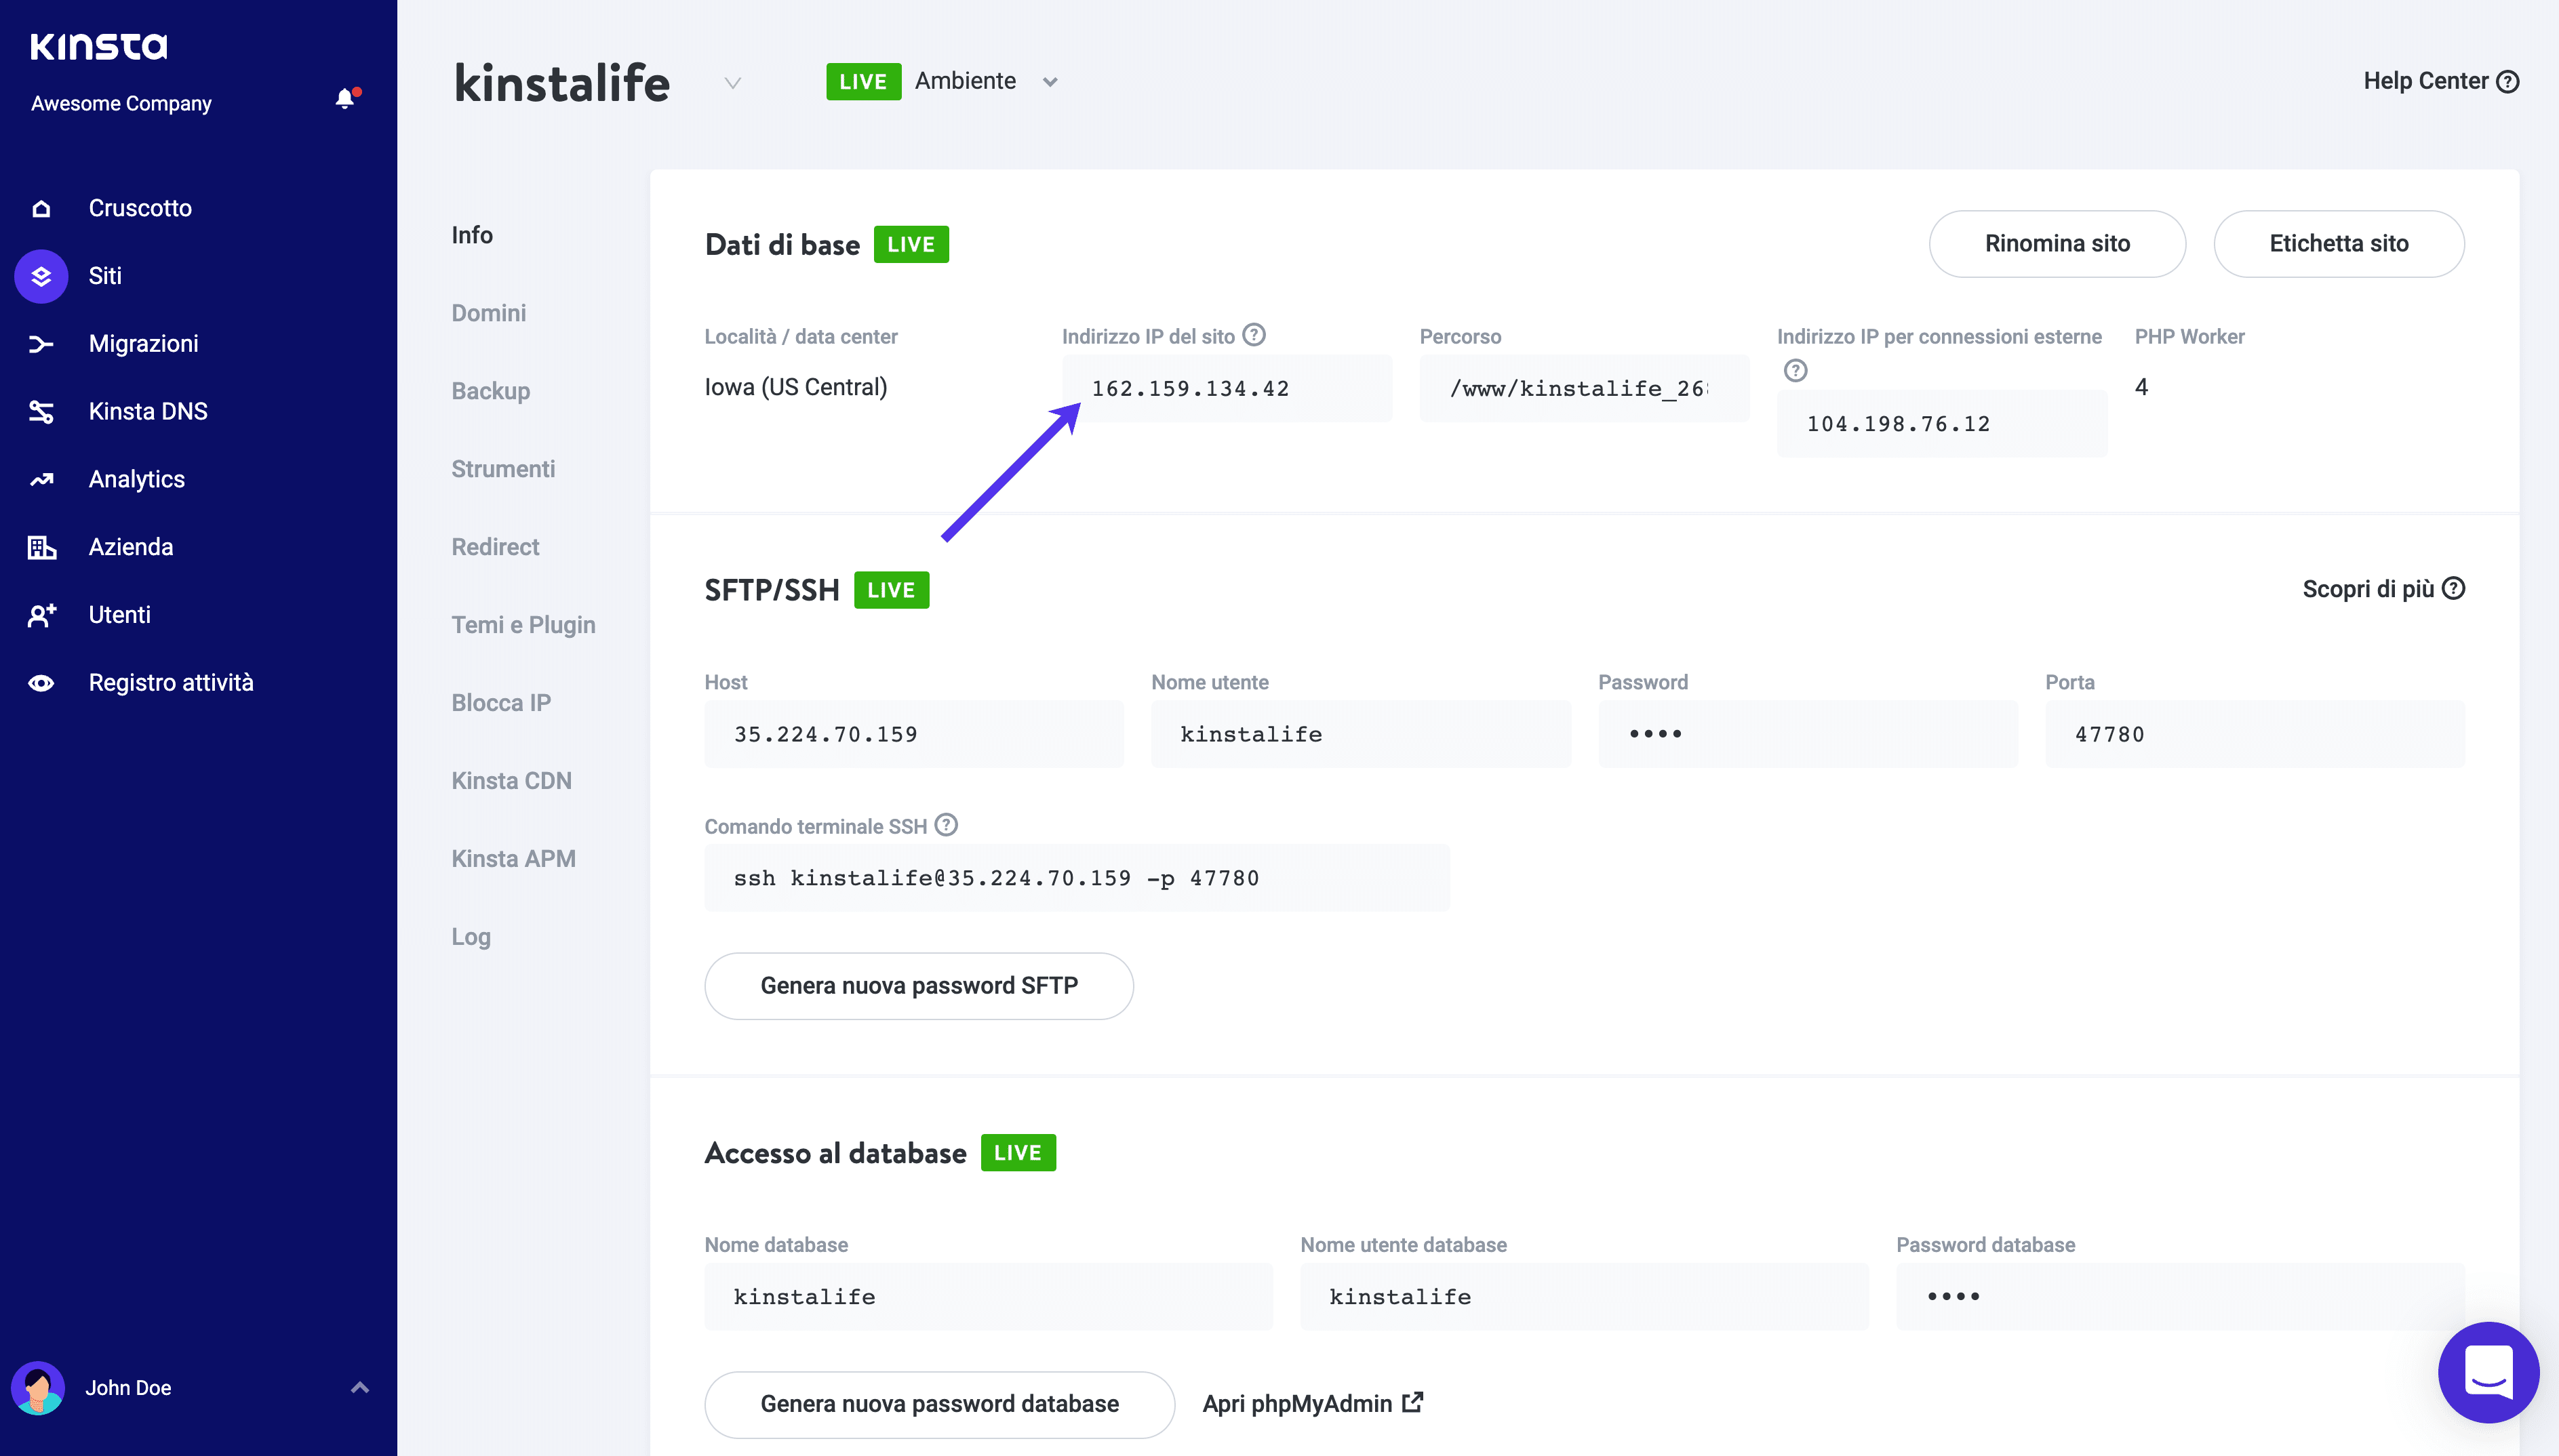2559x1456 pixels.
Task: Open the Utenti sidebar icon
Action: click(x=41, y=614)
